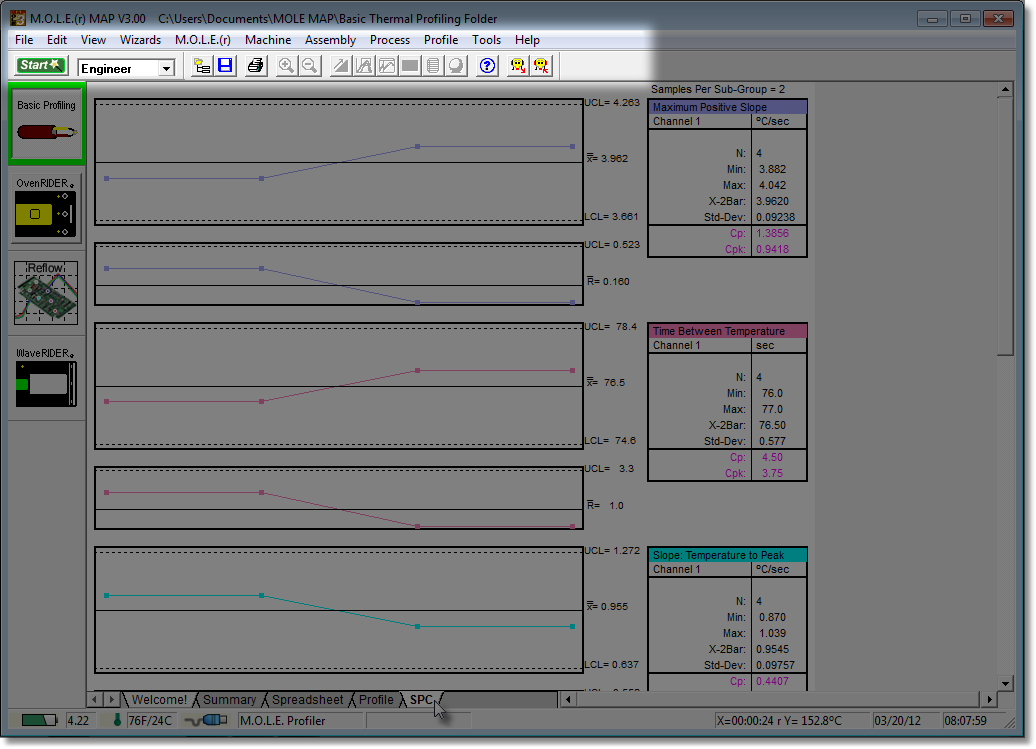1036x749 pixels.
Task: Select the WaveRIDER environment icon
Action: click(46, 377)
